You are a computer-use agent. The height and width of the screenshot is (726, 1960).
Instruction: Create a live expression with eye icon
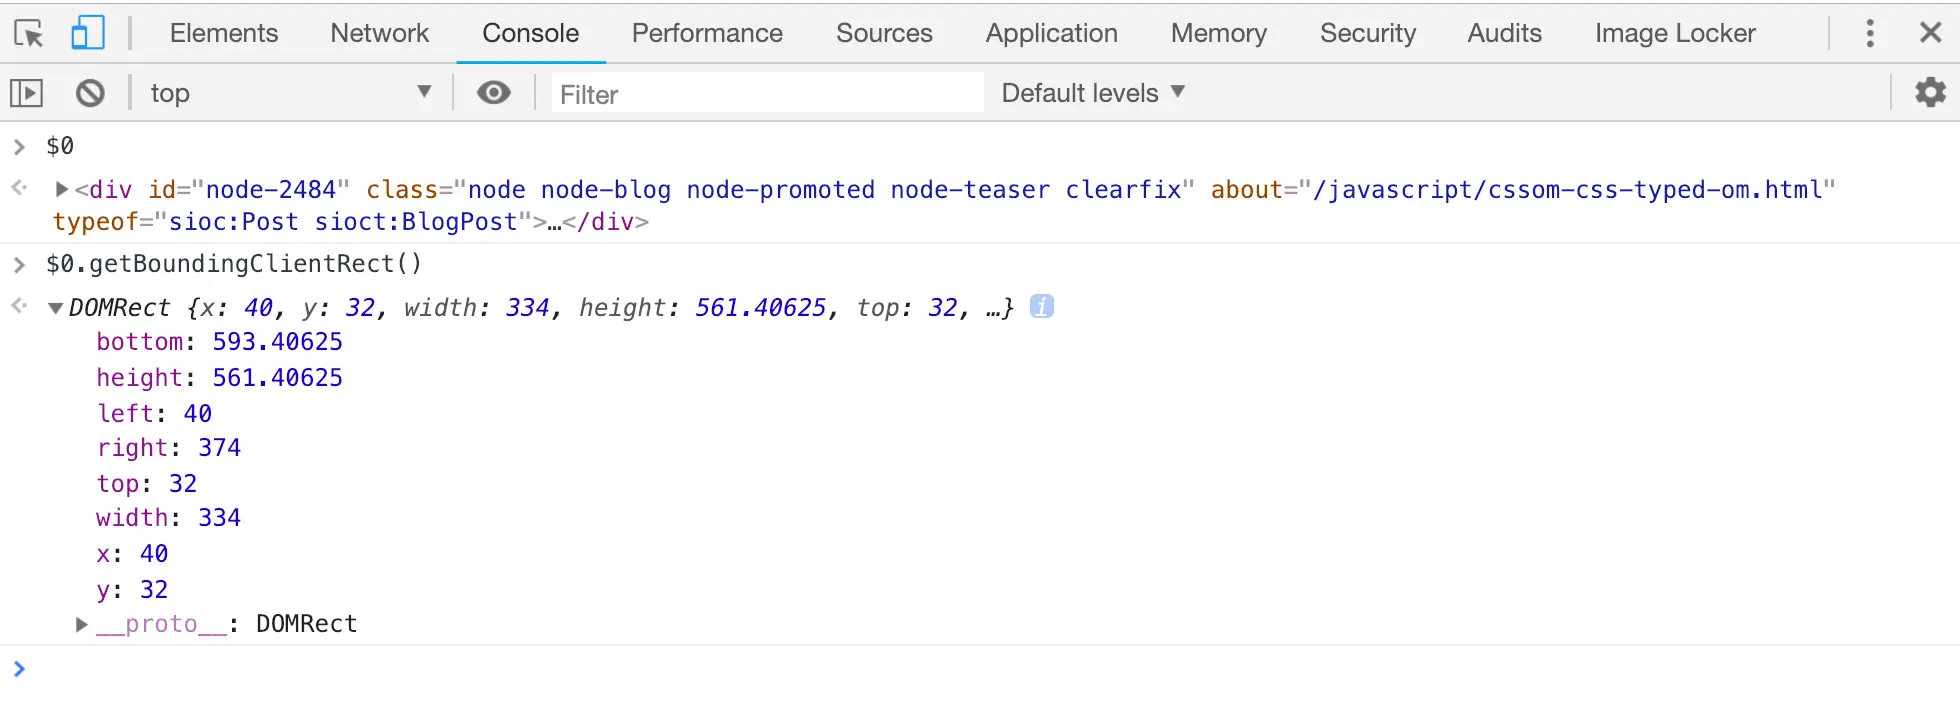pos(493,93)
